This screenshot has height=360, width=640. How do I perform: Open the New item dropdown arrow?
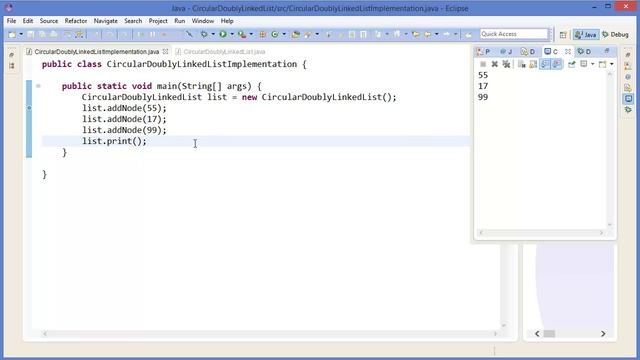tap(20, 35)
